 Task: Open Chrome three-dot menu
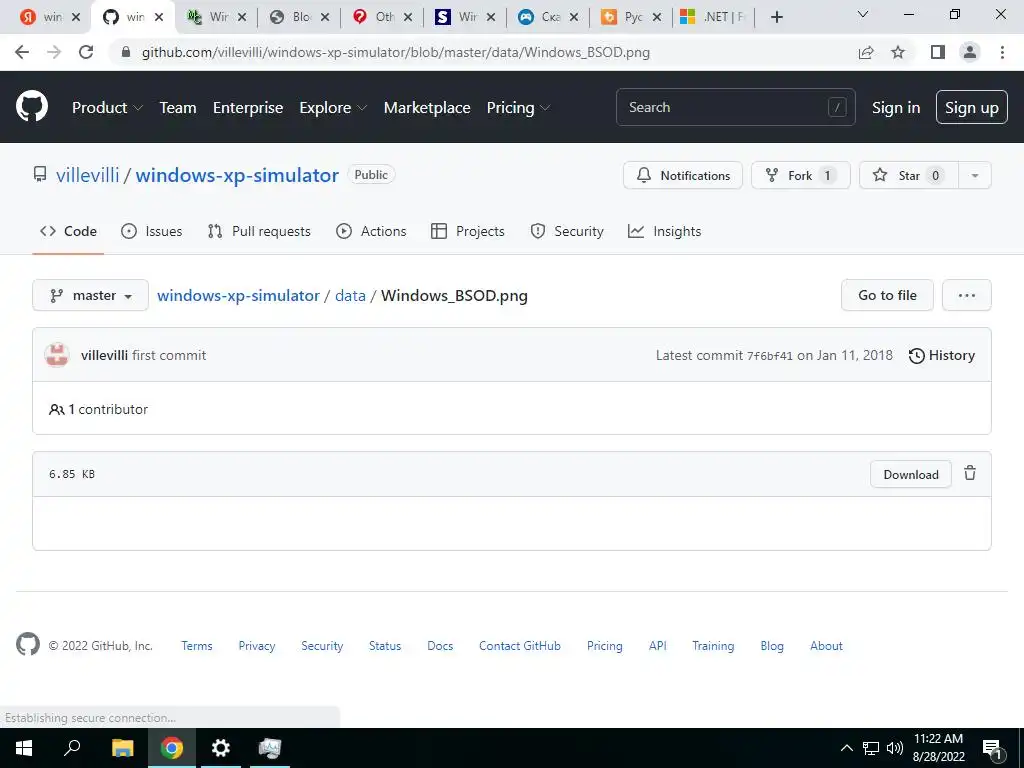[x=1002, y=52]
